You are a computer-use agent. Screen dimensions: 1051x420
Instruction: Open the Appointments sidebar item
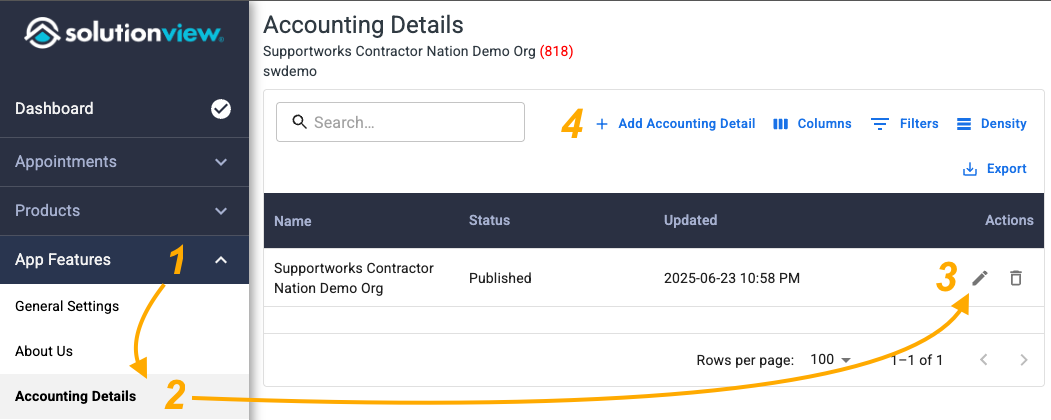tap(66, 161)
